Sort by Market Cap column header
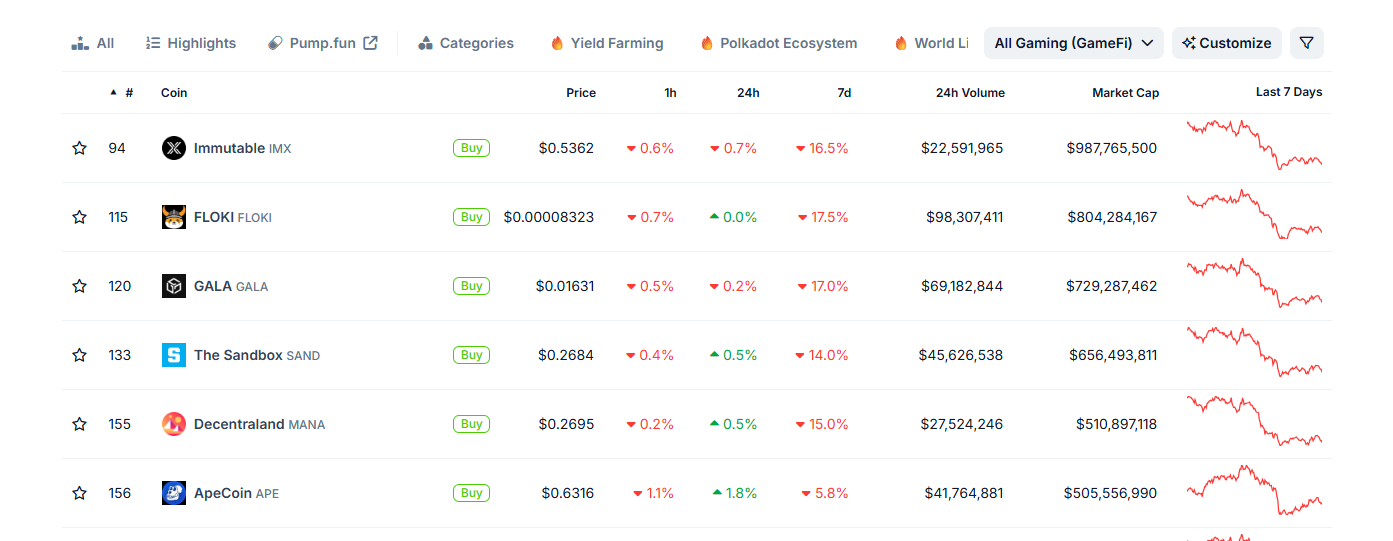The image size is (1393, 541). pos(1126,92)
